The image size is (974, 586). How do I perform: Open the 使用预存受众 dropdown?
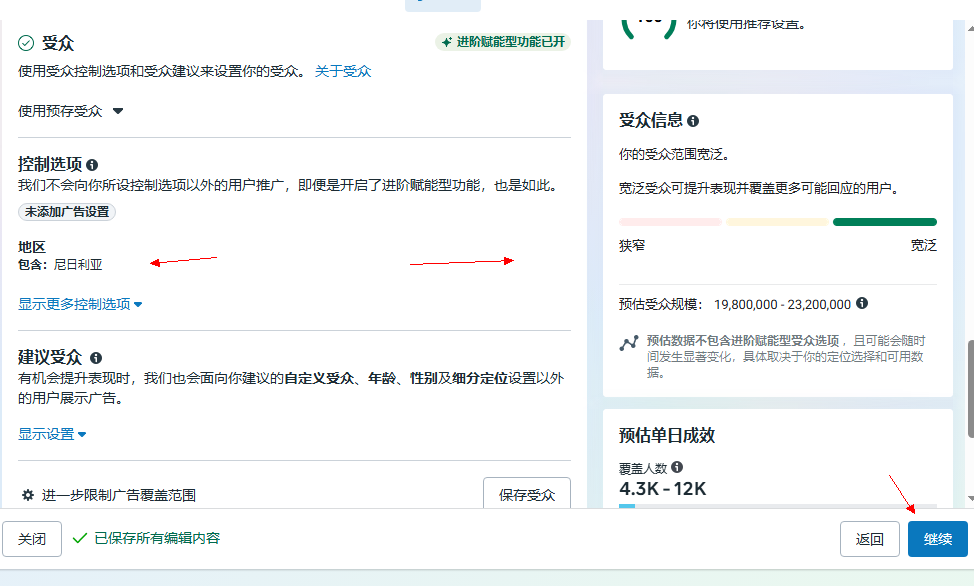71,111
